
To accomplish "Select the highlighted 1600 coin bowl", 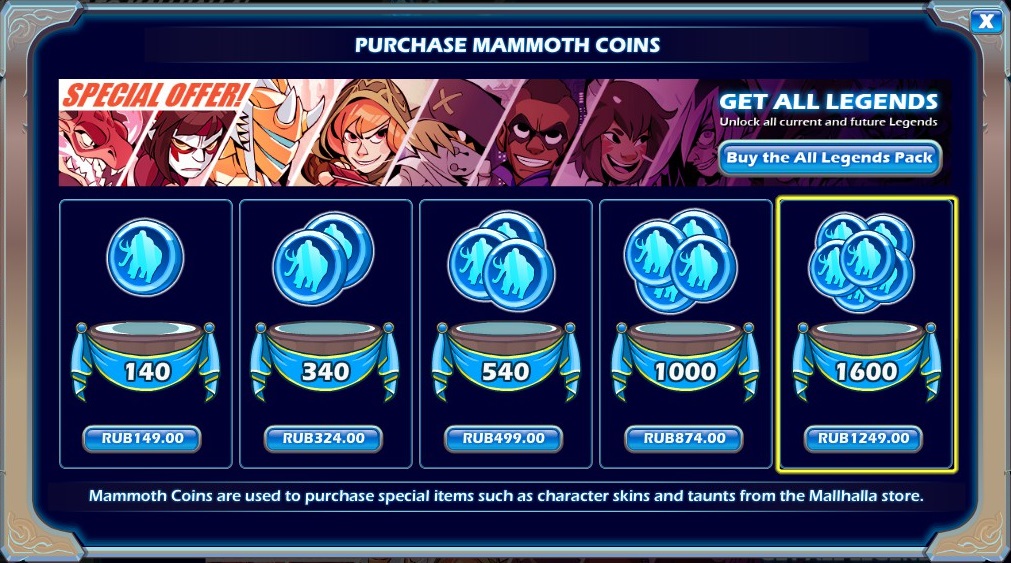I will point(867,360).
